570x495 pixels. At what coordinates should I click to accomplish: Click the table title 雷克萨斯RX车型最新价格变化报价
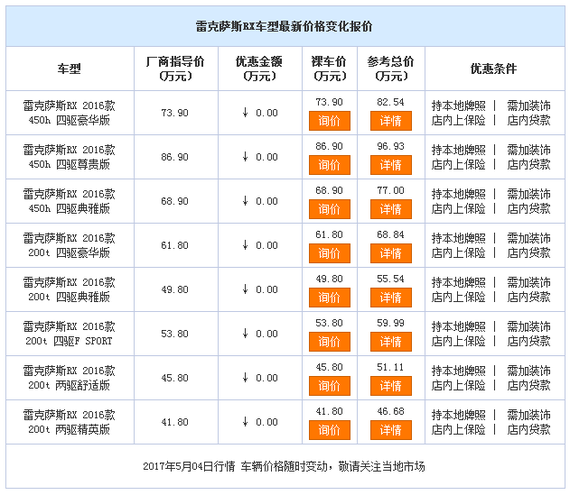point(284,27)
